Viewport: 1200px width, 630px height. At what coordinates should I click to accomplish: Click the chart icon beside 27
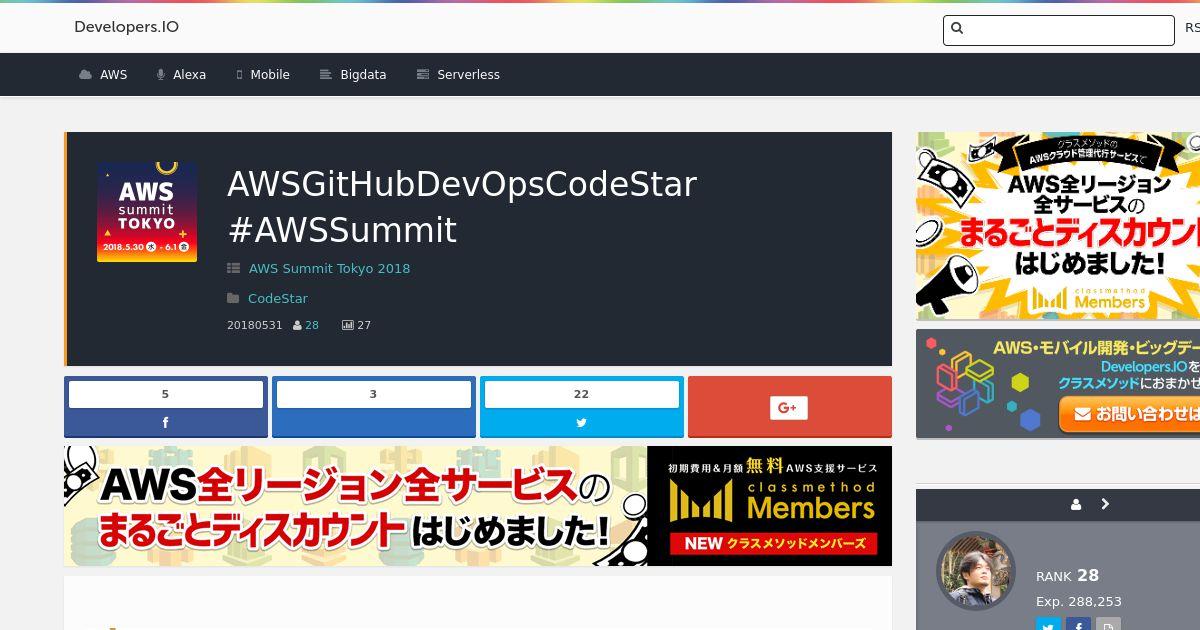point(348,325)
